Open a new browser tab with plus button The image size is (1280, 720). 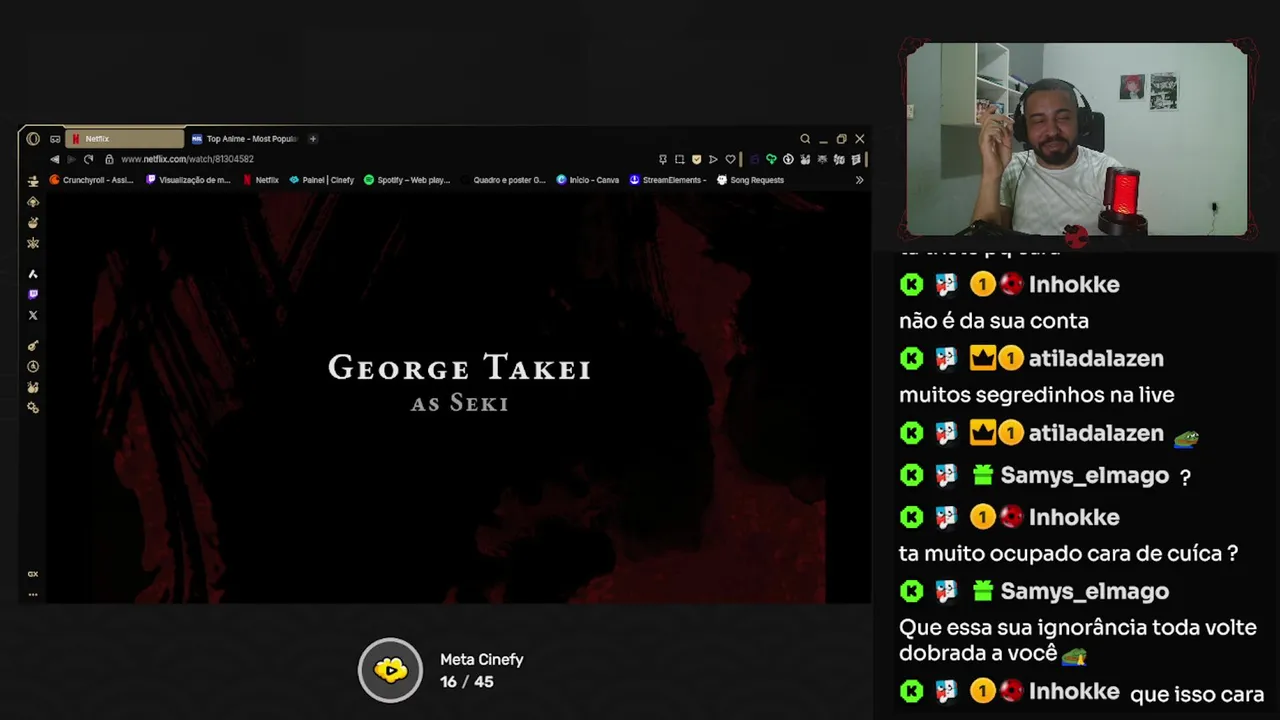pos(313,139)
